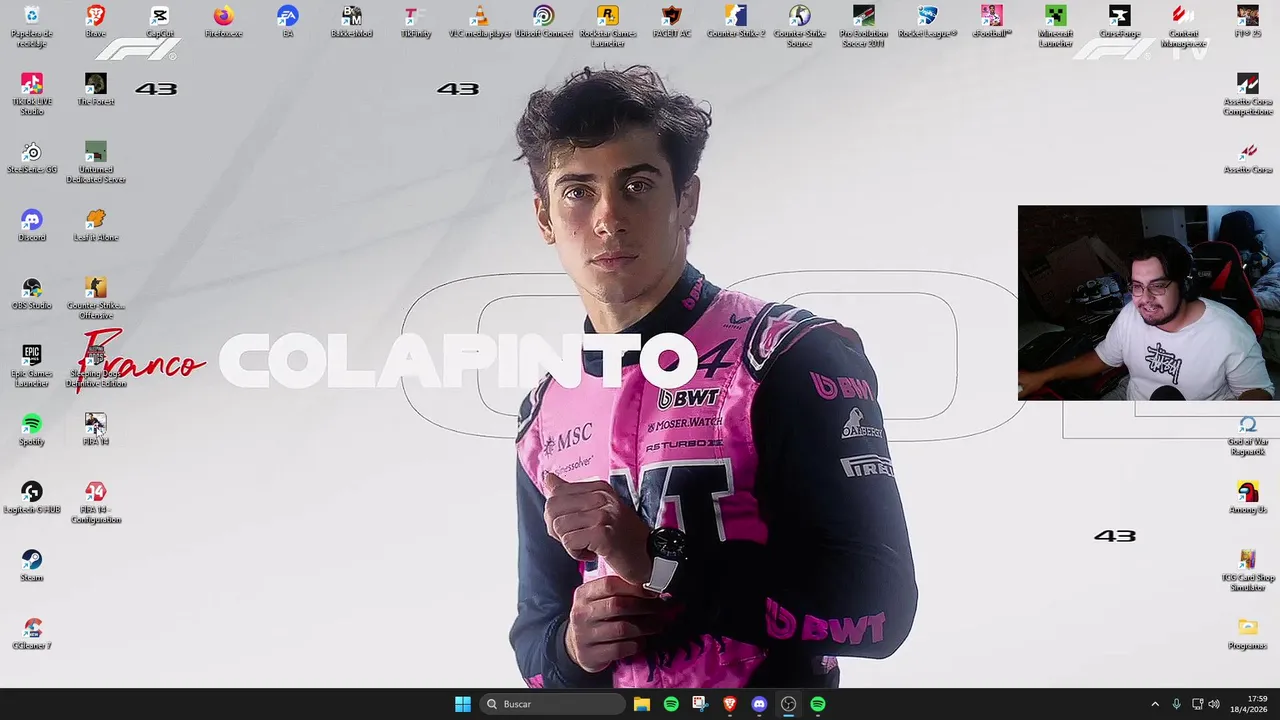This screenshot has height=720, width=1280.
Task: Switch to Discord in the taskbar
Action: point(759,704)
